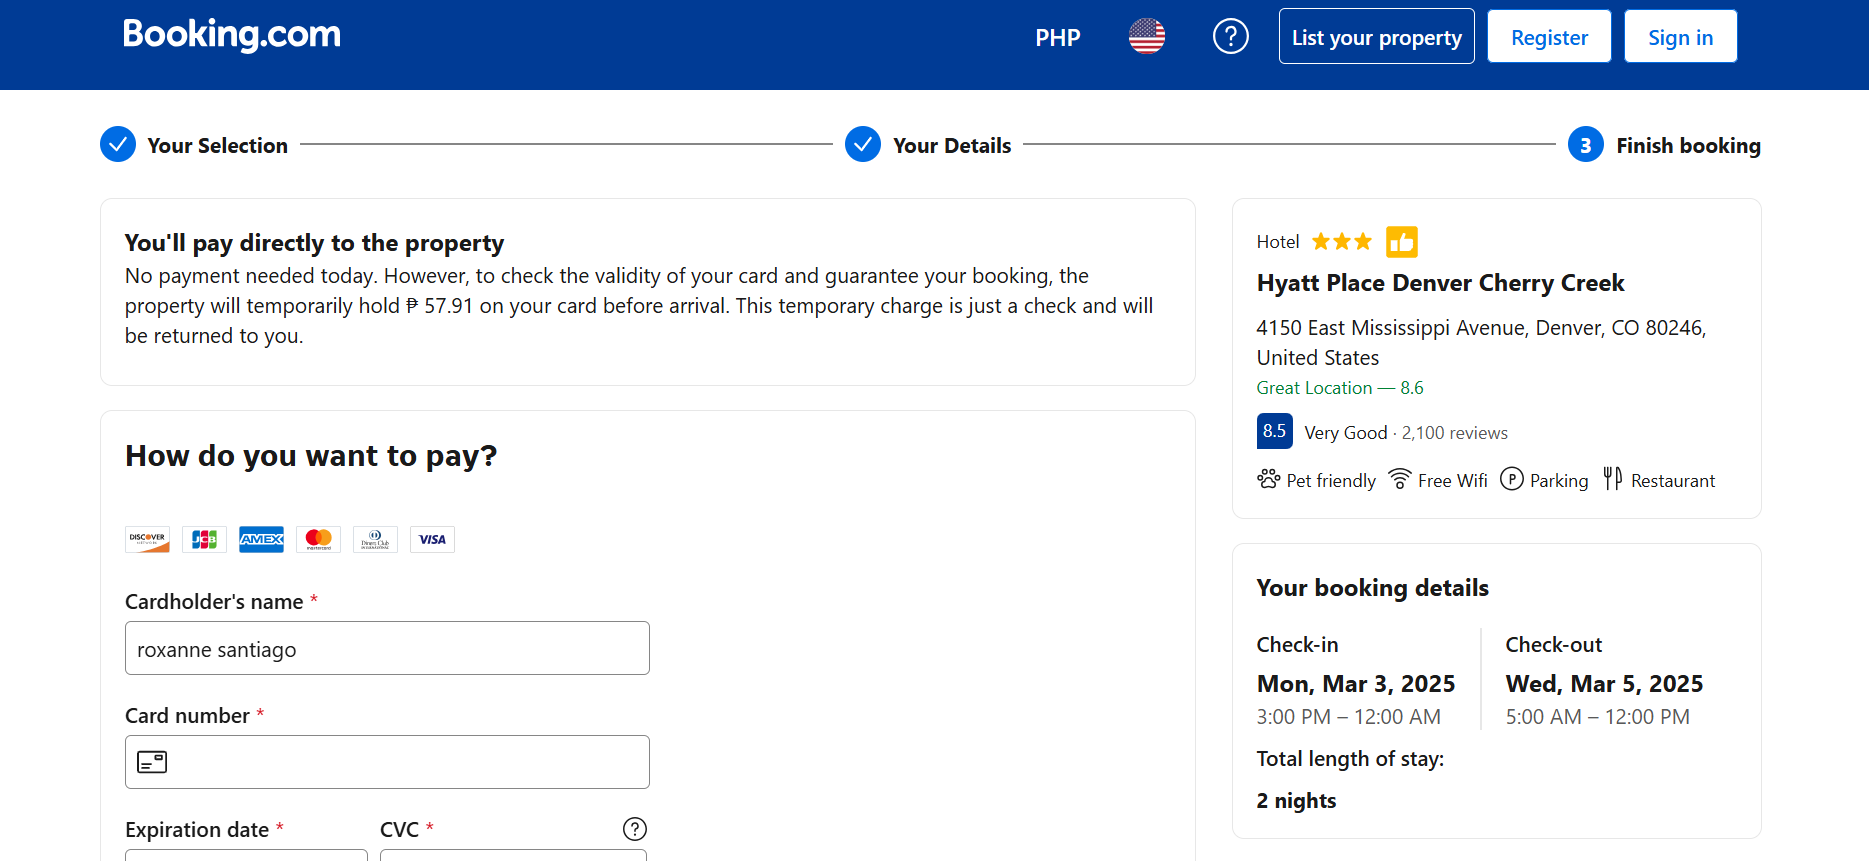
Task: Click Great Location — 8.6 text
Action: click(x=1340, y=388)
